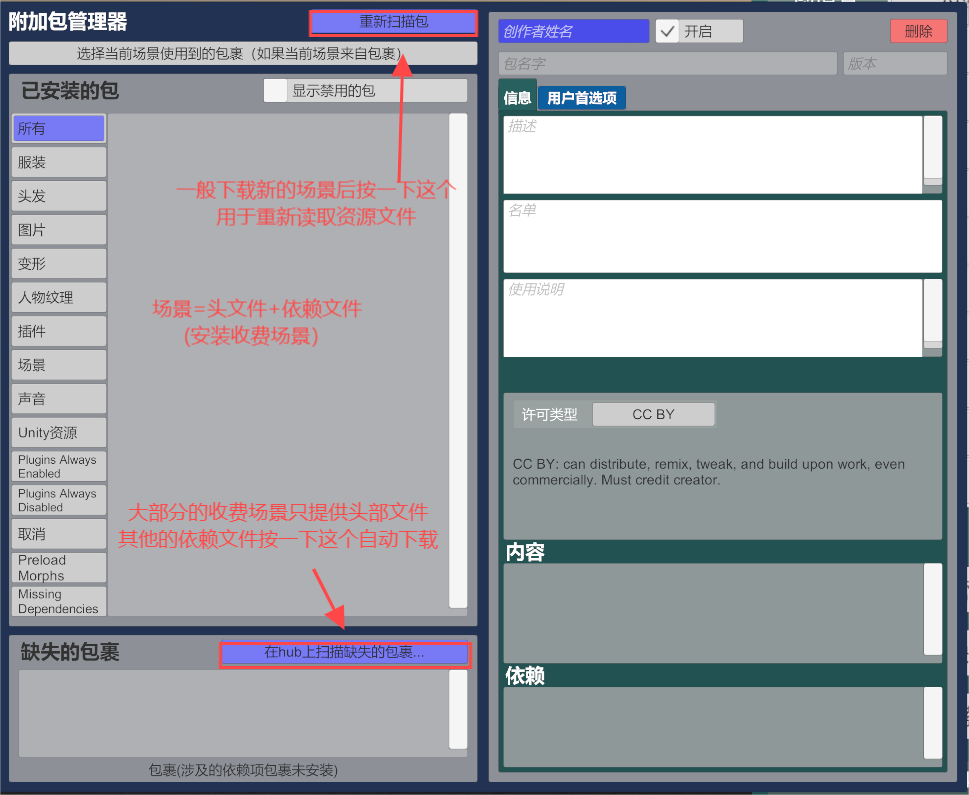Open the CC BY license type selector
Screen dimensions: 969x795
point(653,414)
